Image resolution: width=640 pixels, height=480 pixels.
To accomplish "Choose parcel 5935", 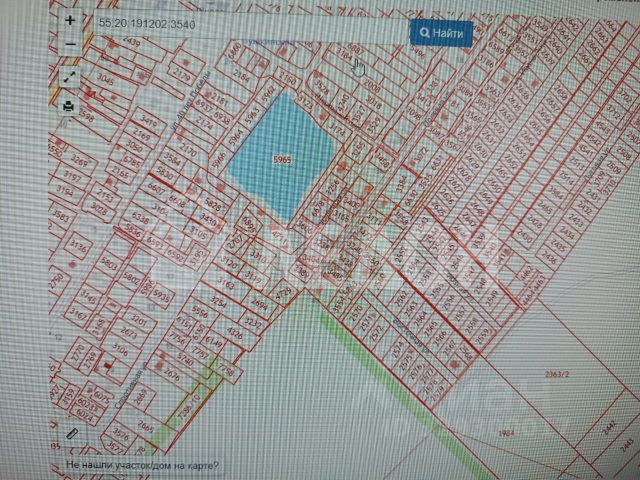I will [x=161, y=297].
